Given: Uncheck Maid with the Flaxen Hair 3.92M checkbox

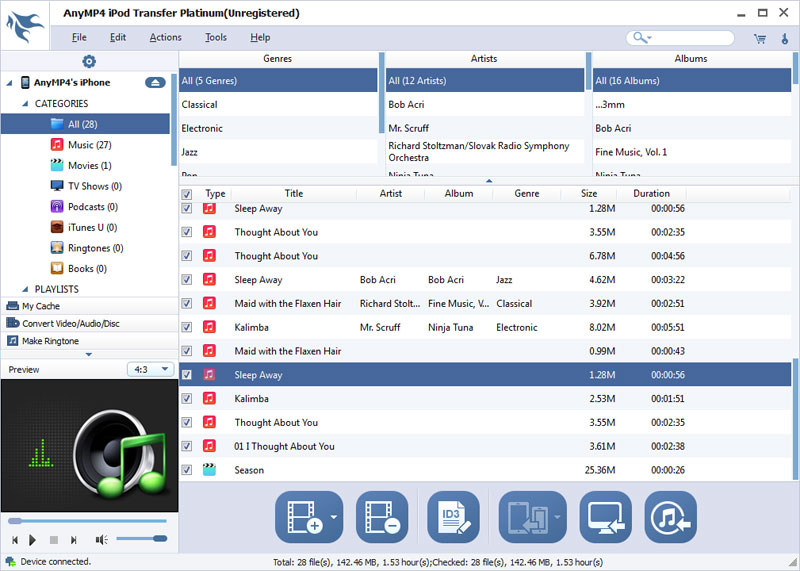Looking at the screenshot, I should tap(187, 304).
